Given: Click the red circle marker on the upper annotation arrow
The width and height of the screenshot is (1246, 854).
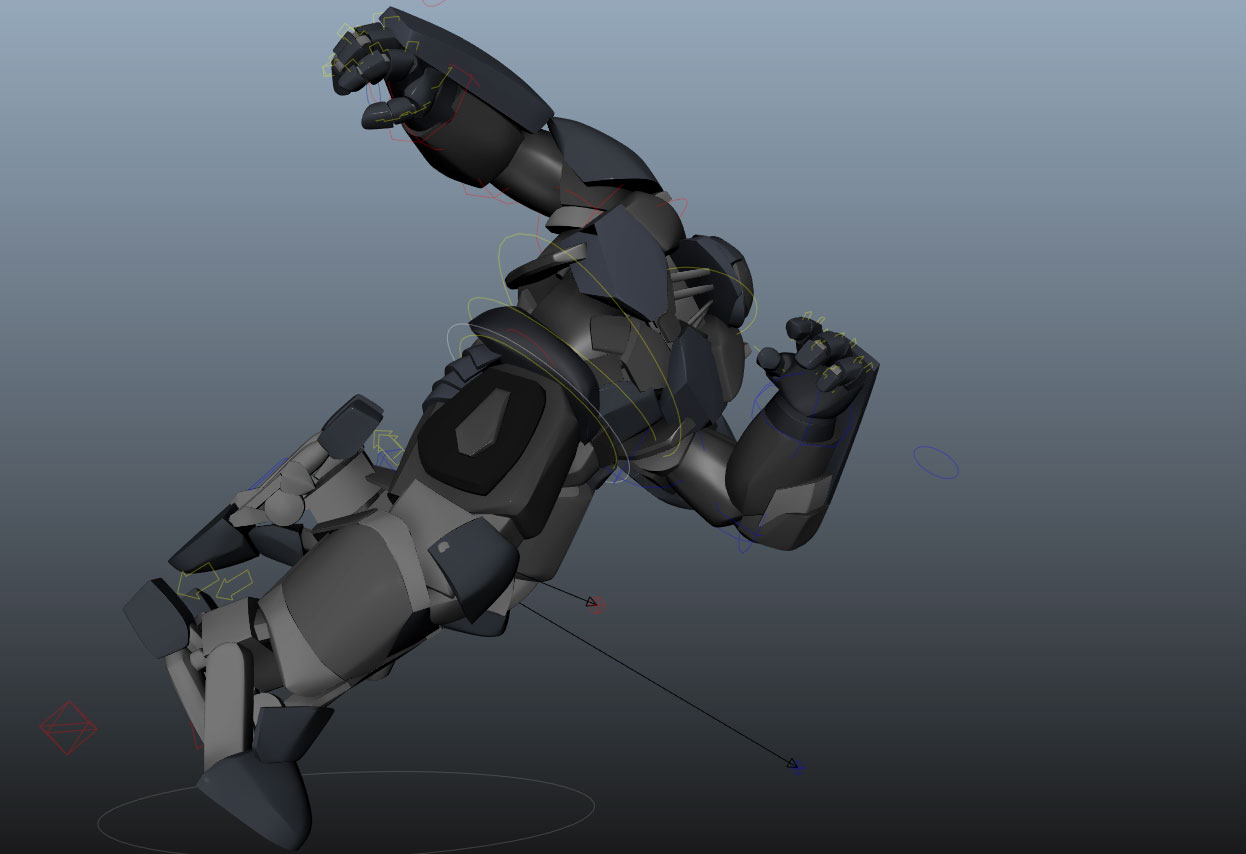Looking at the screenshot, I should coord(597,606).
